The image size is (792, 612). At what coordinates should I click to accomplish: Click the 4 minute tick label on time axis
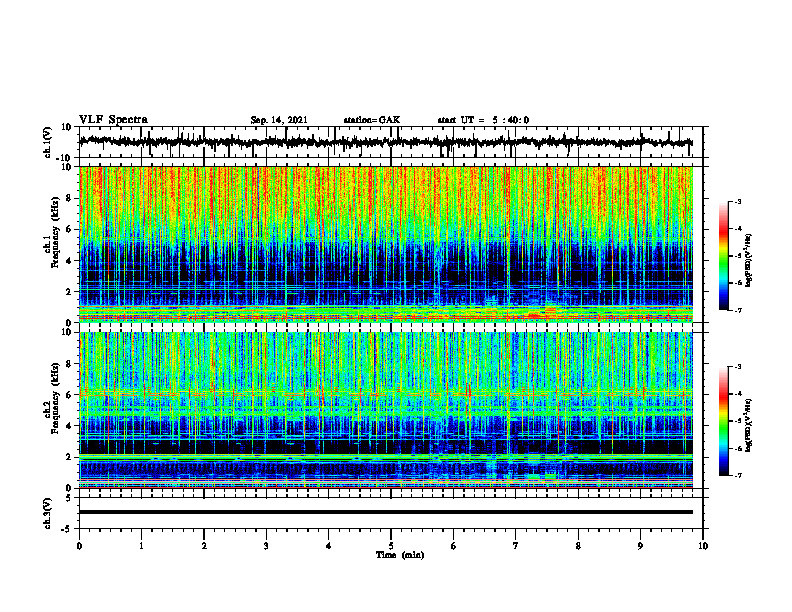329,546
